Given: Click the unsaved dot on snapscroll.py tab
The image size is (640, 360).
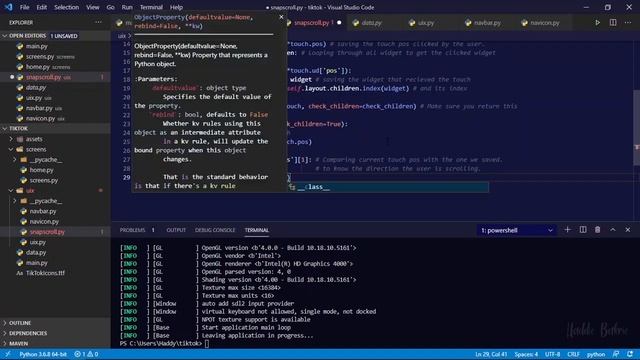Looking at the screenshot, I should 339,23.
